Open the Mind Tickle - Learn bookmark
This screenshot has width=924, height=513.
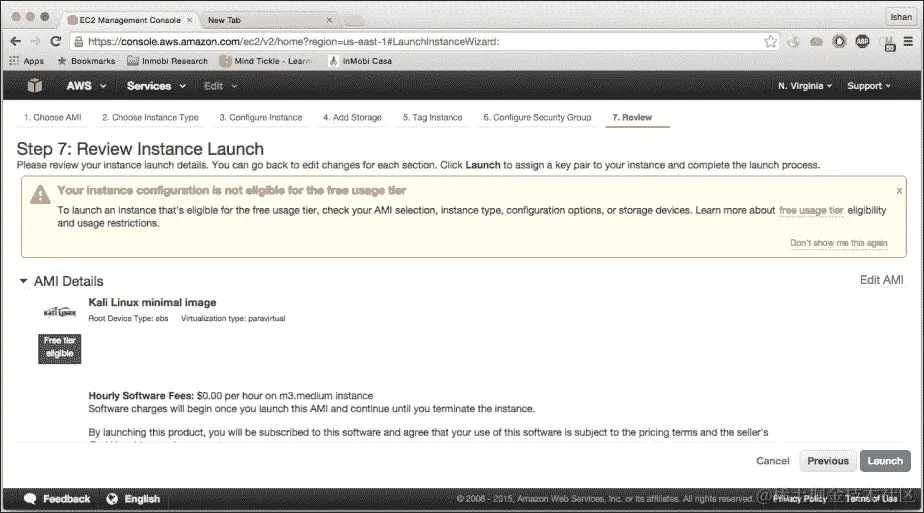(x=266, y=61)
